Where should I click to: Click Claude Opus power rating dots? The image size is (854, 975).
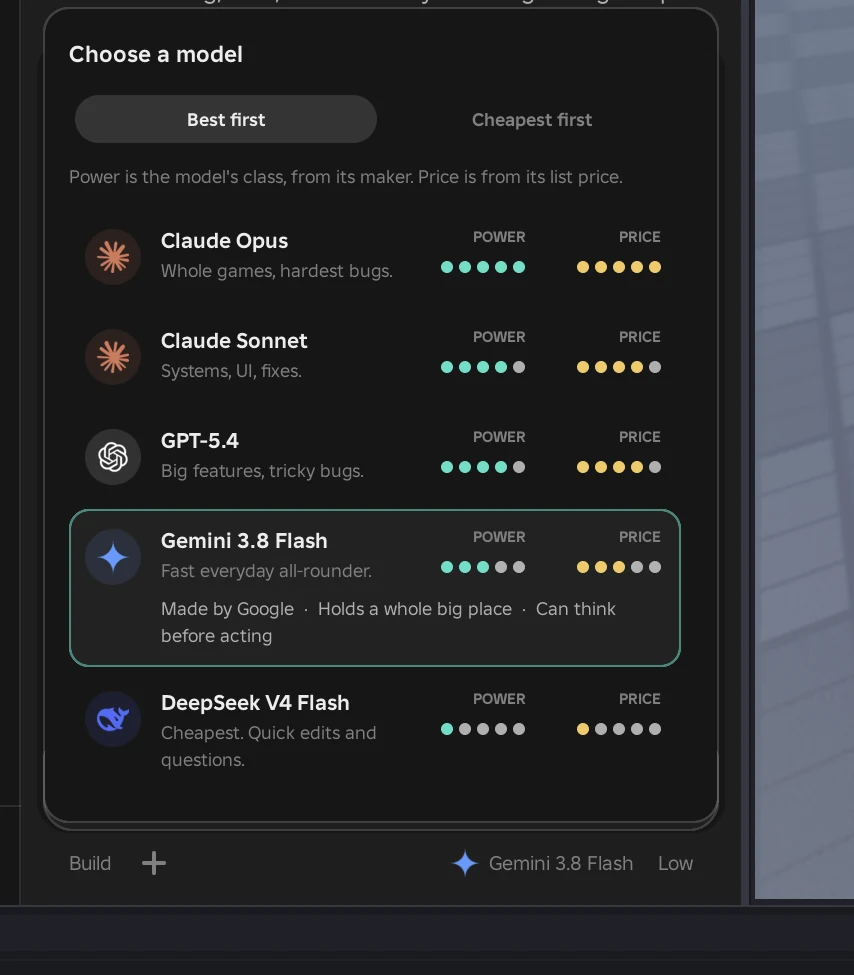point(483,267)
